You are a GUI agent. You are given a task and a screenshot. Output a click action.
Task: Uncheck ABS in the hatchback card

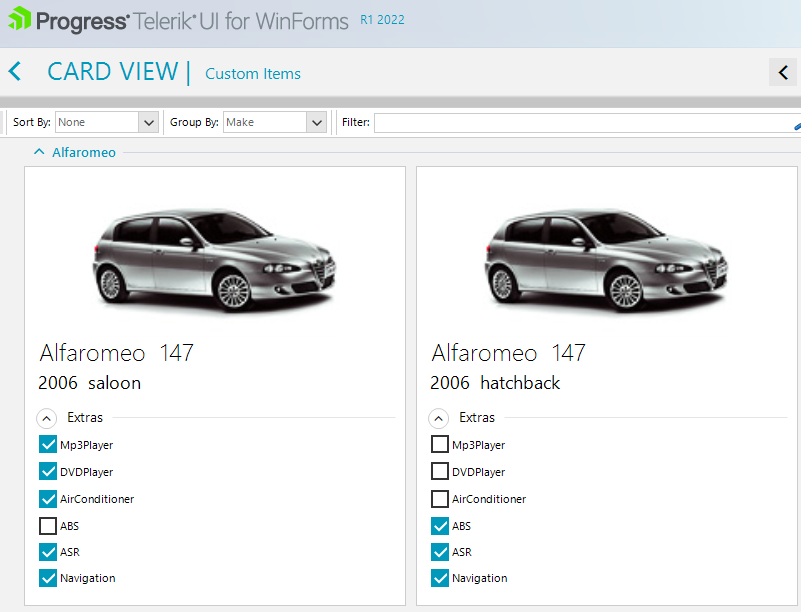click(440, 526)
